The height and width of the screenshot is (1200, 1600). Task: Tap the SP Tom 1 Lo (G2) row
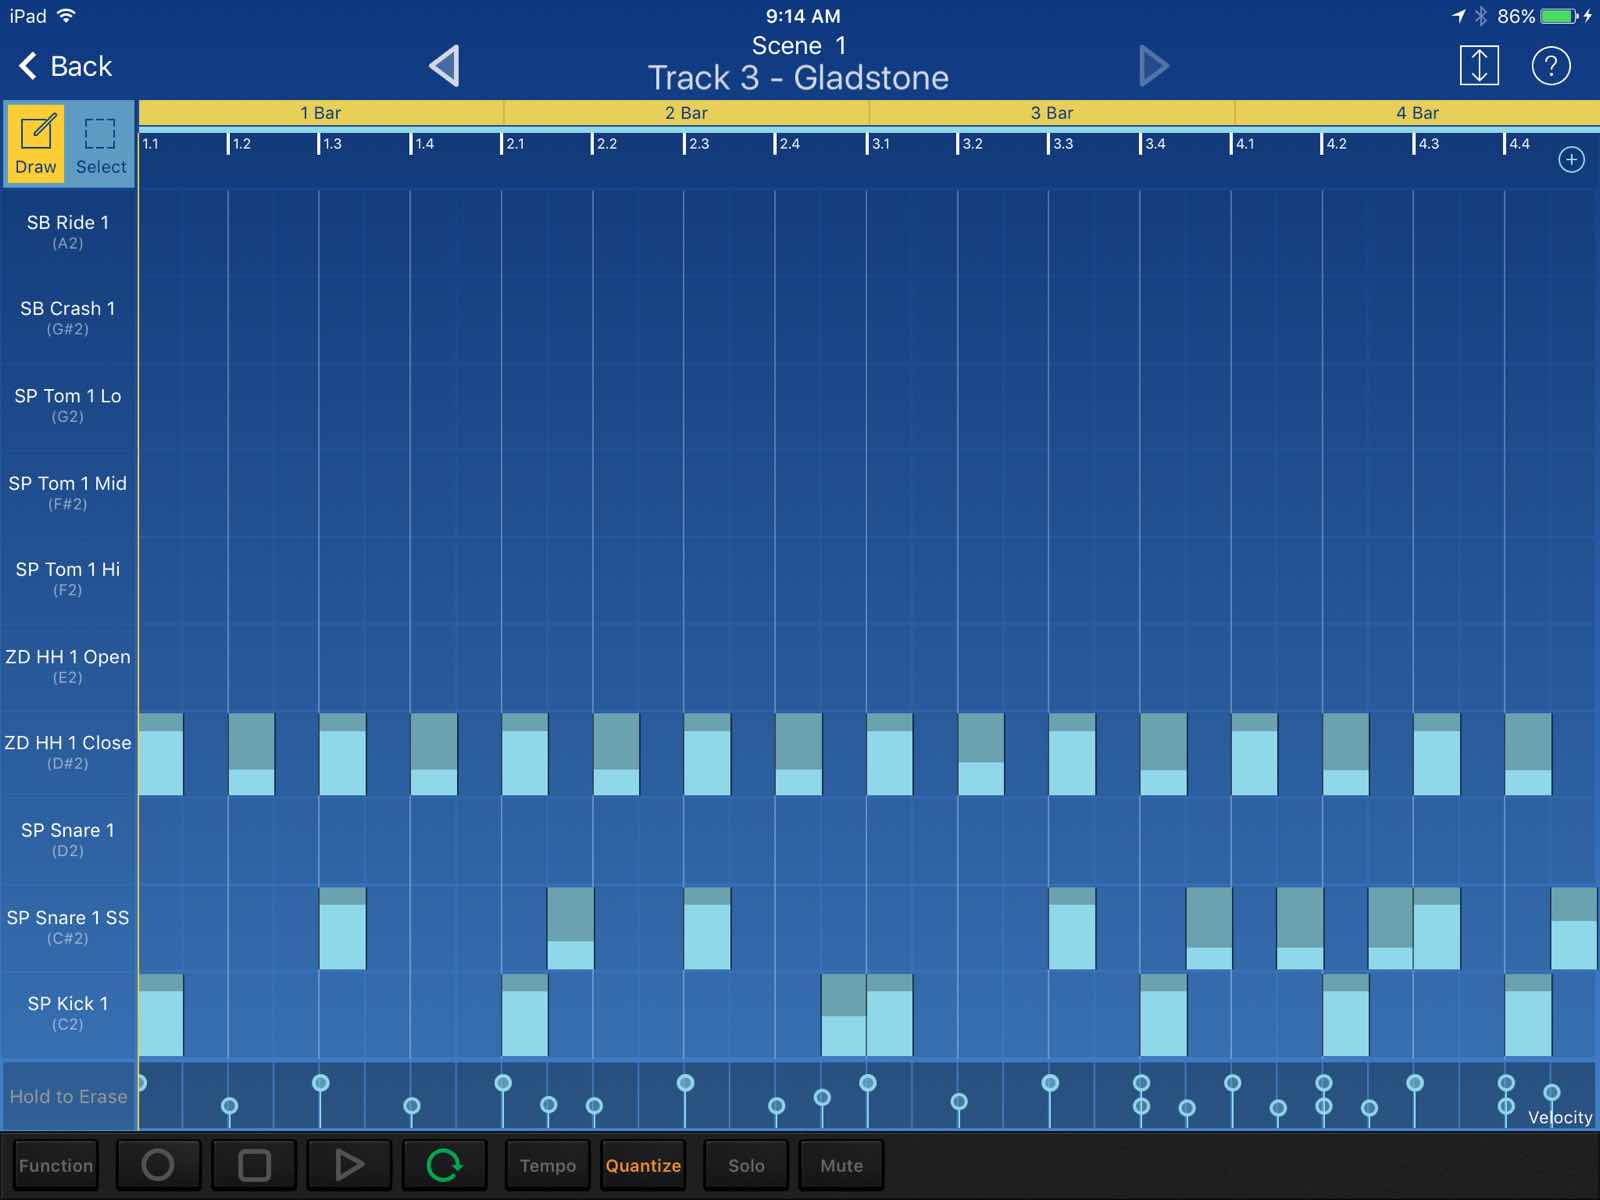coord(68,405)
